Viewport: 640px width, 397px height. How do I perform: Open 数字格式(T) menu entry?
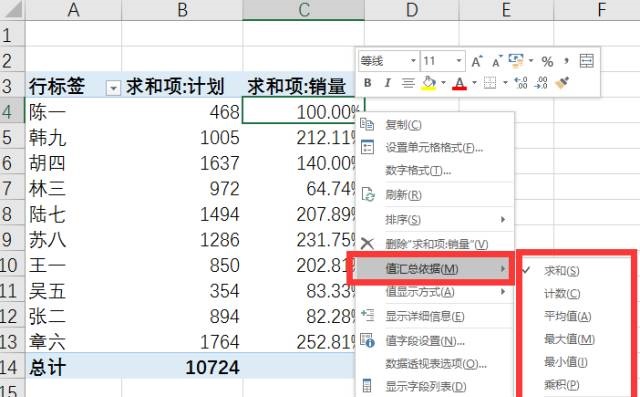coord(435,170)
